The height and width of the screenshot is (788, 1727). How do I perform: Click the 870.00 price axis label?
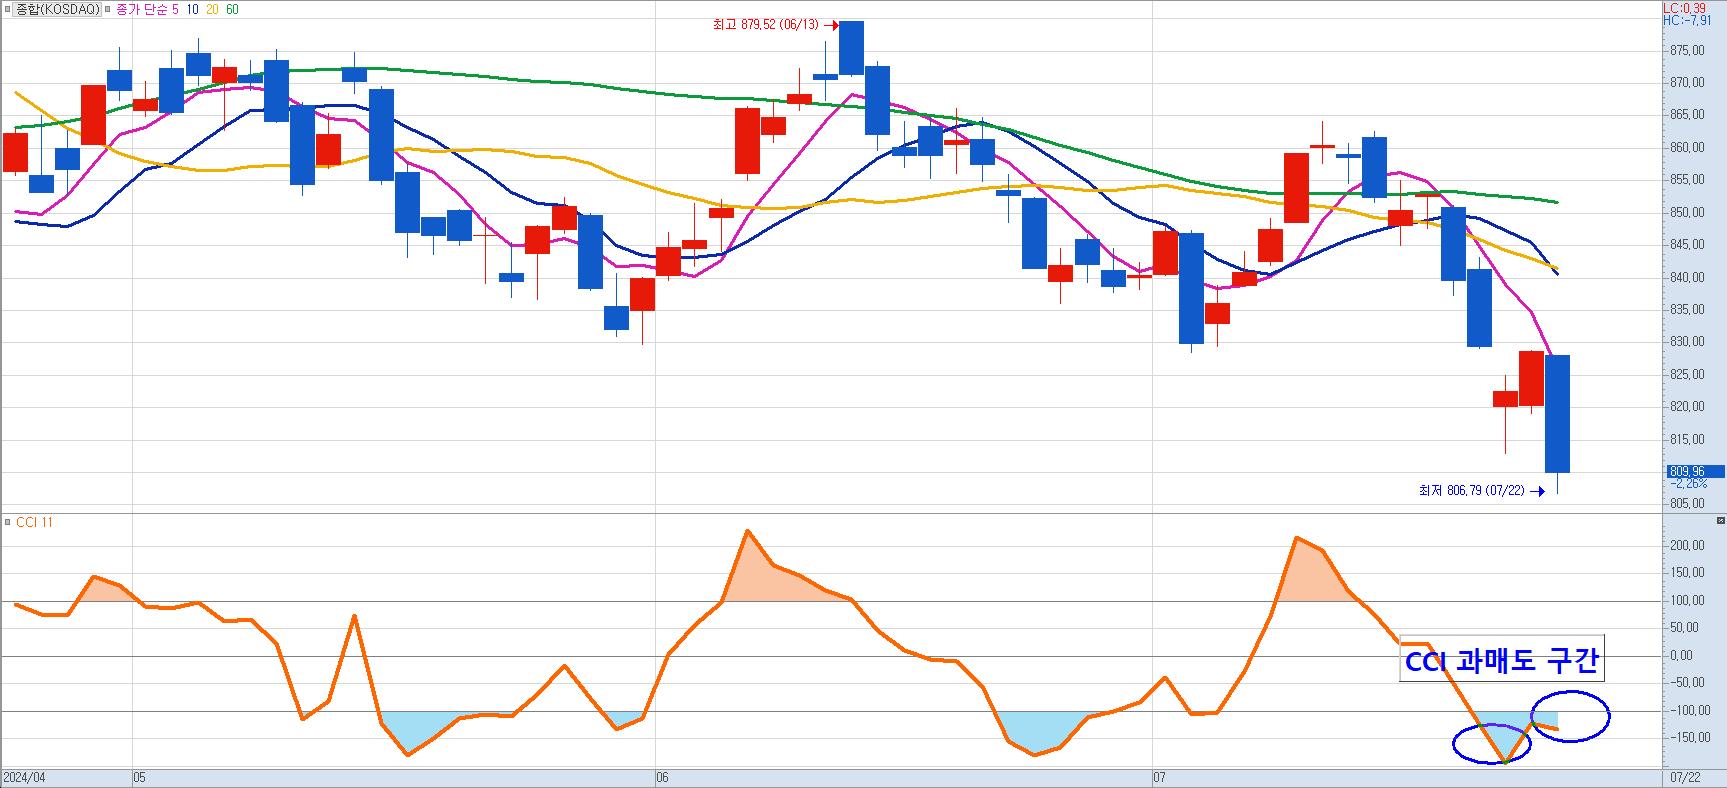coord(1688,83)
